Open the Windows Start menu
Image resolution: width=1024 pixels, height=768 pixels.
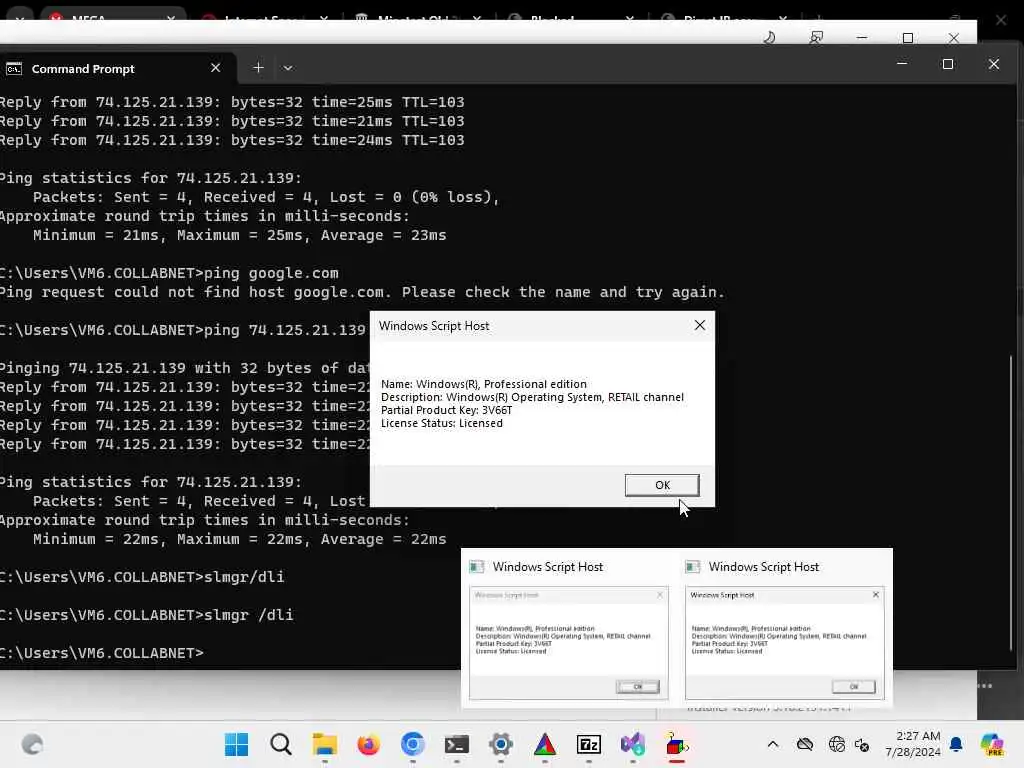tap(236, 744)
